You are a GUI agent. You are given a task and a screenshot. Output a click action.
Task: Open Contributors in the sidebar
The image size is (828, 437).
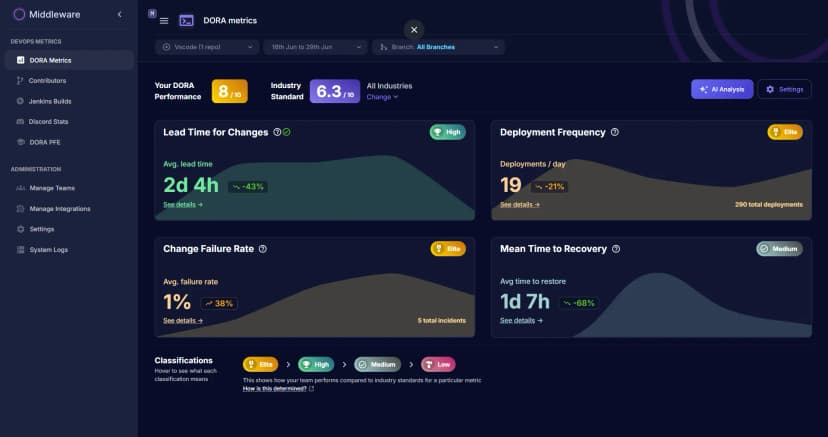(x=47, y=80)
